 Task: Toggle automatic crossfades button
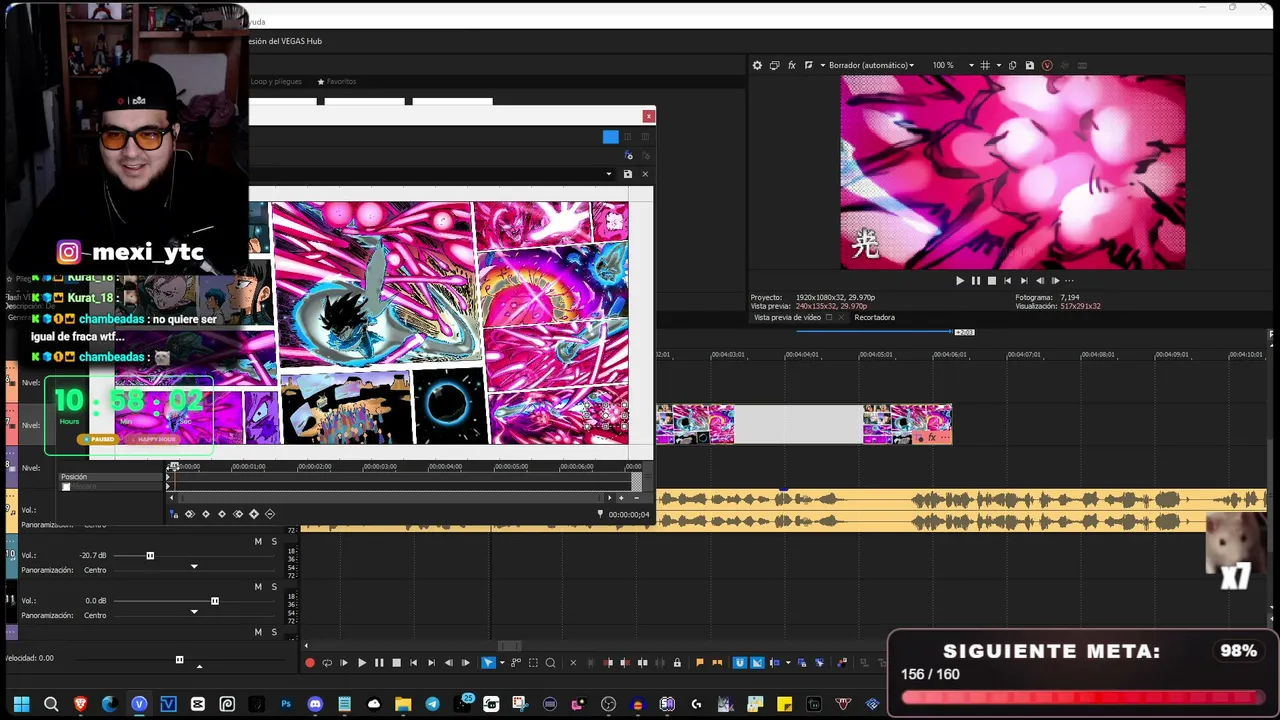pyautogui.click(x=757, y=663)
